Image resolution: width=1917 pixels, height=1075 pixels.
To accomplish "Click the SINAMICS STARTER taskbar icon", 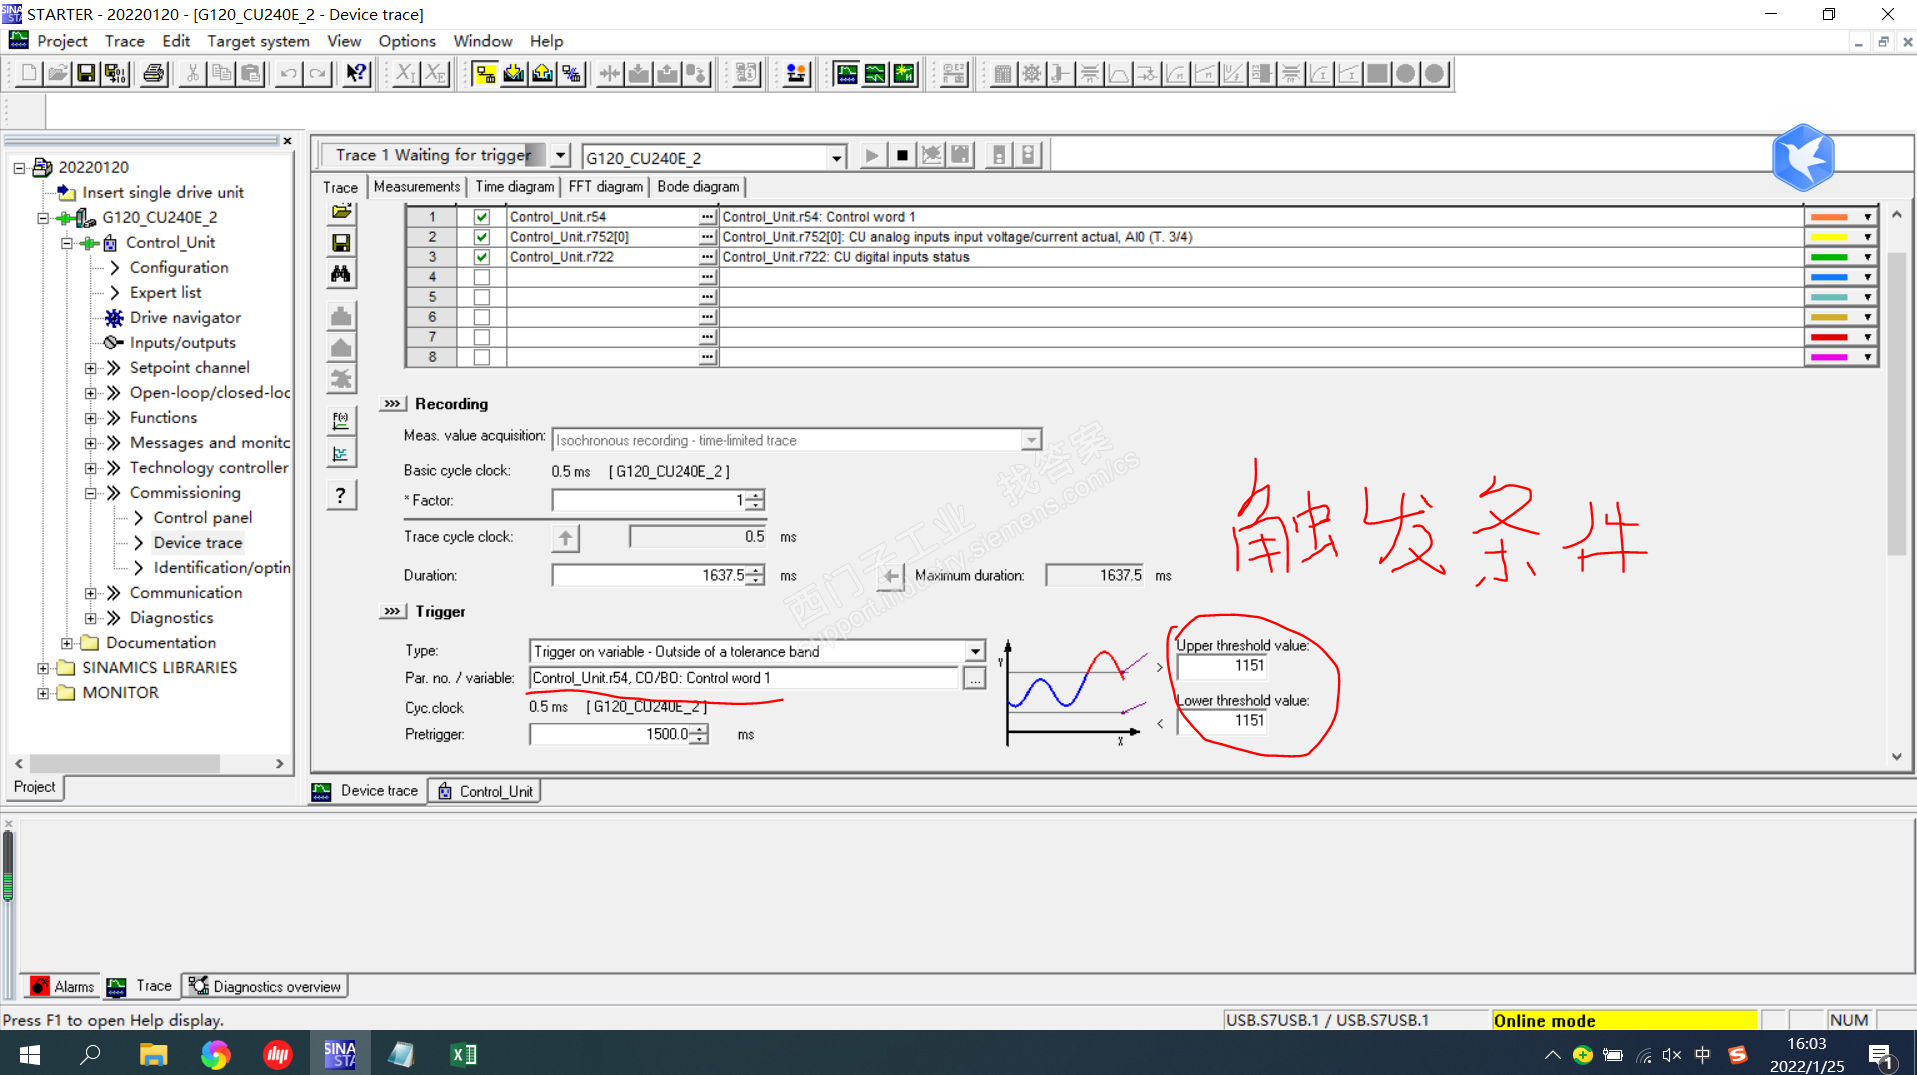I will tap(340, 1054).
